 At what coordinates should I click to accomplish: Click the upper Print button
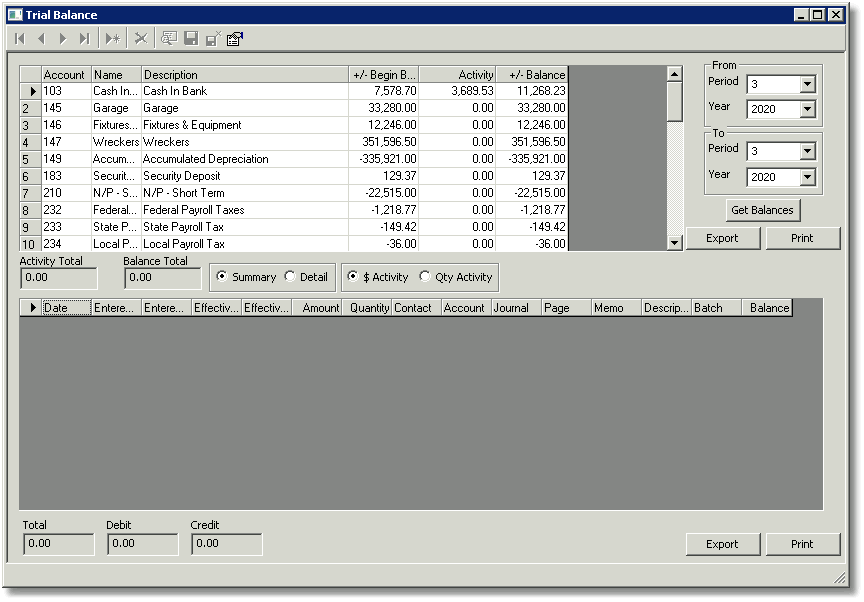(x=802, y=238)
